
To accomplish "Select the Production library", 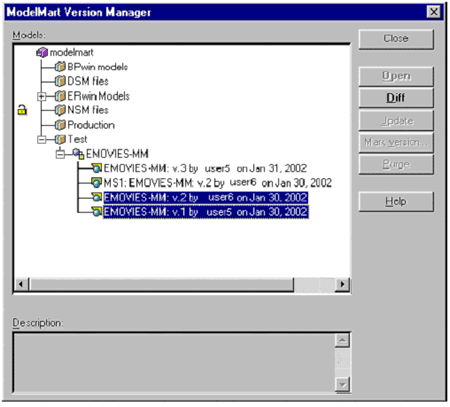I will [x=91, y=125].
